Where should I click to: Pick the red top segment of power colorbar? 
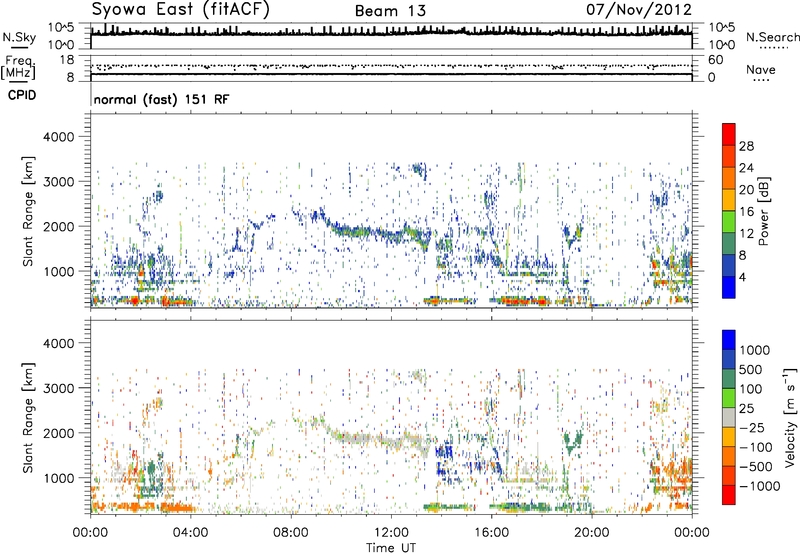point(729,135)
